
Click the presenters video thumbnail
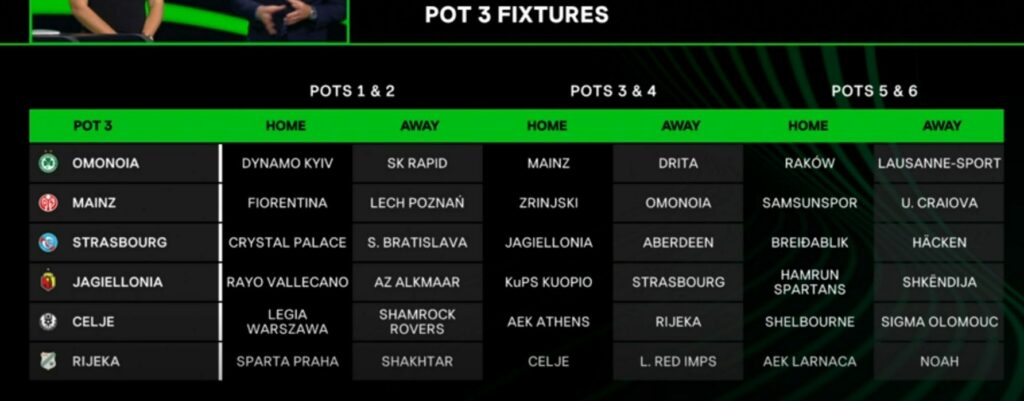[x=190, y=20]
